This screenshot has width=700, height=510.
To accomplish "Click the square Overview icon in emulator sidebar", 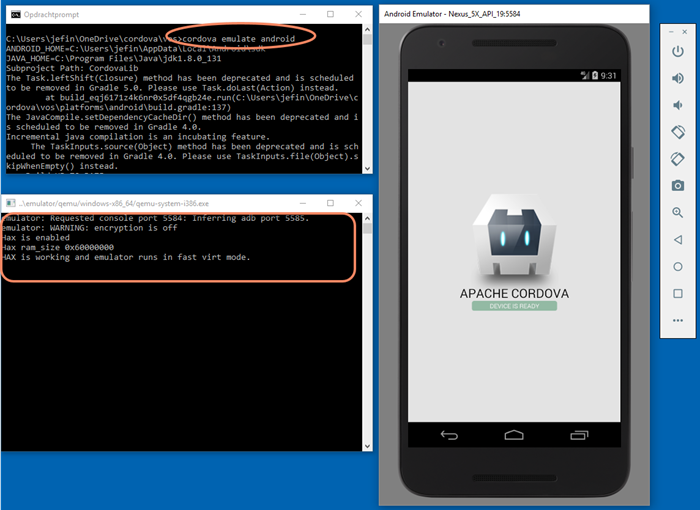I will pos(678,293).
